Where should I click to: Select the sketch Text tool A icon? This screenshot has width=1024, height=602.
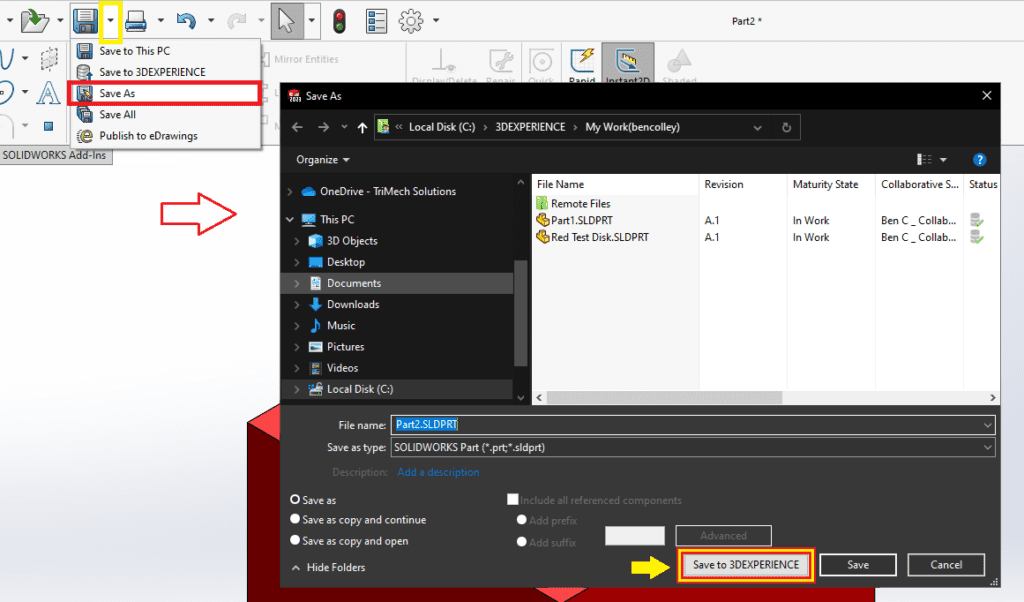(48, 93)
